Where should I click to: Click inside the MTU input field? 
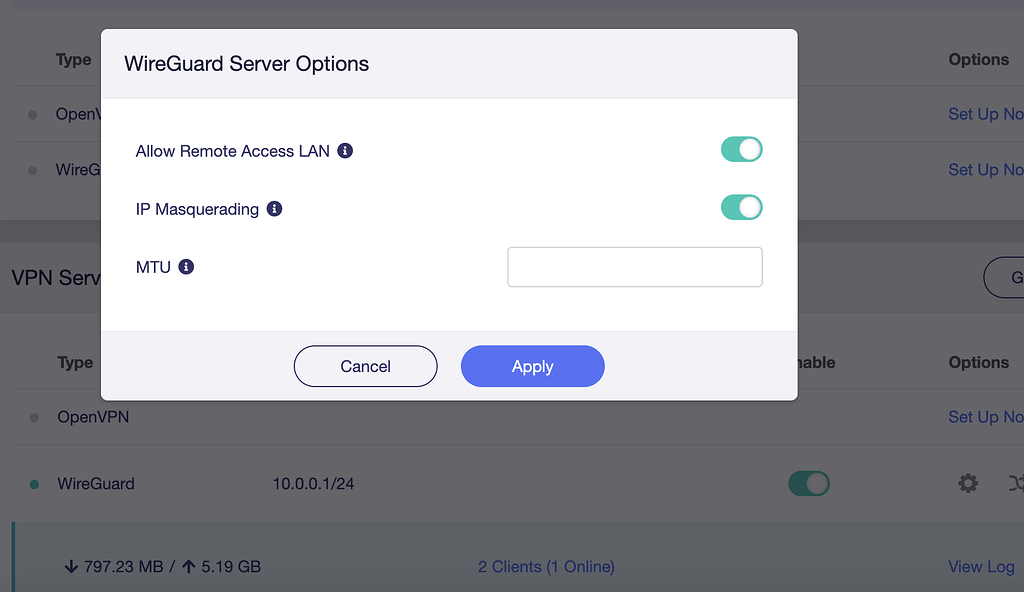(x=634, y=266)
